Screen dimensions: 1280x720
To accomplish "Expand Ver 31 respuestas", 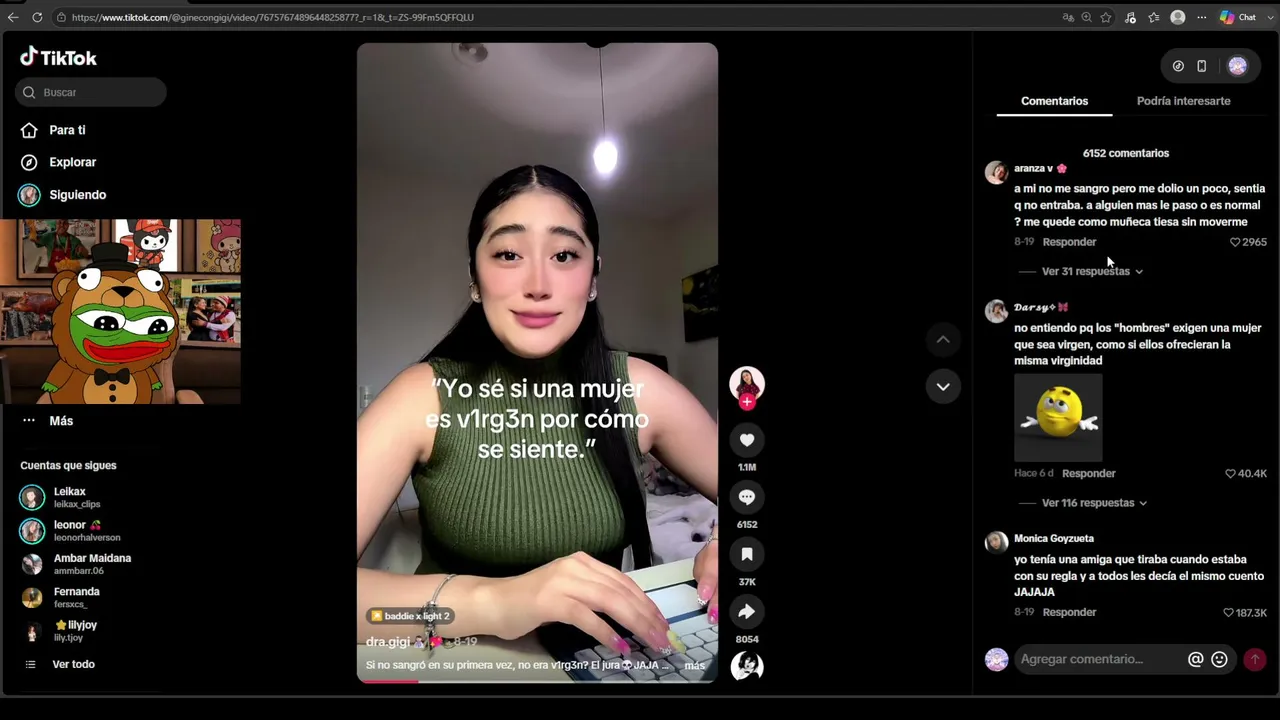I will [x=1091, y=271].
